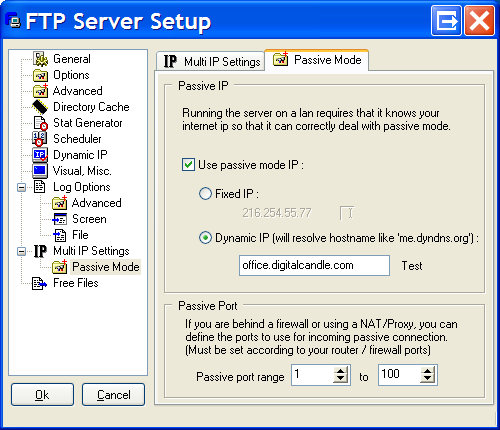500x430 pixels.
Task: Increase passive port range start value
Action: [x=340, y=371]
